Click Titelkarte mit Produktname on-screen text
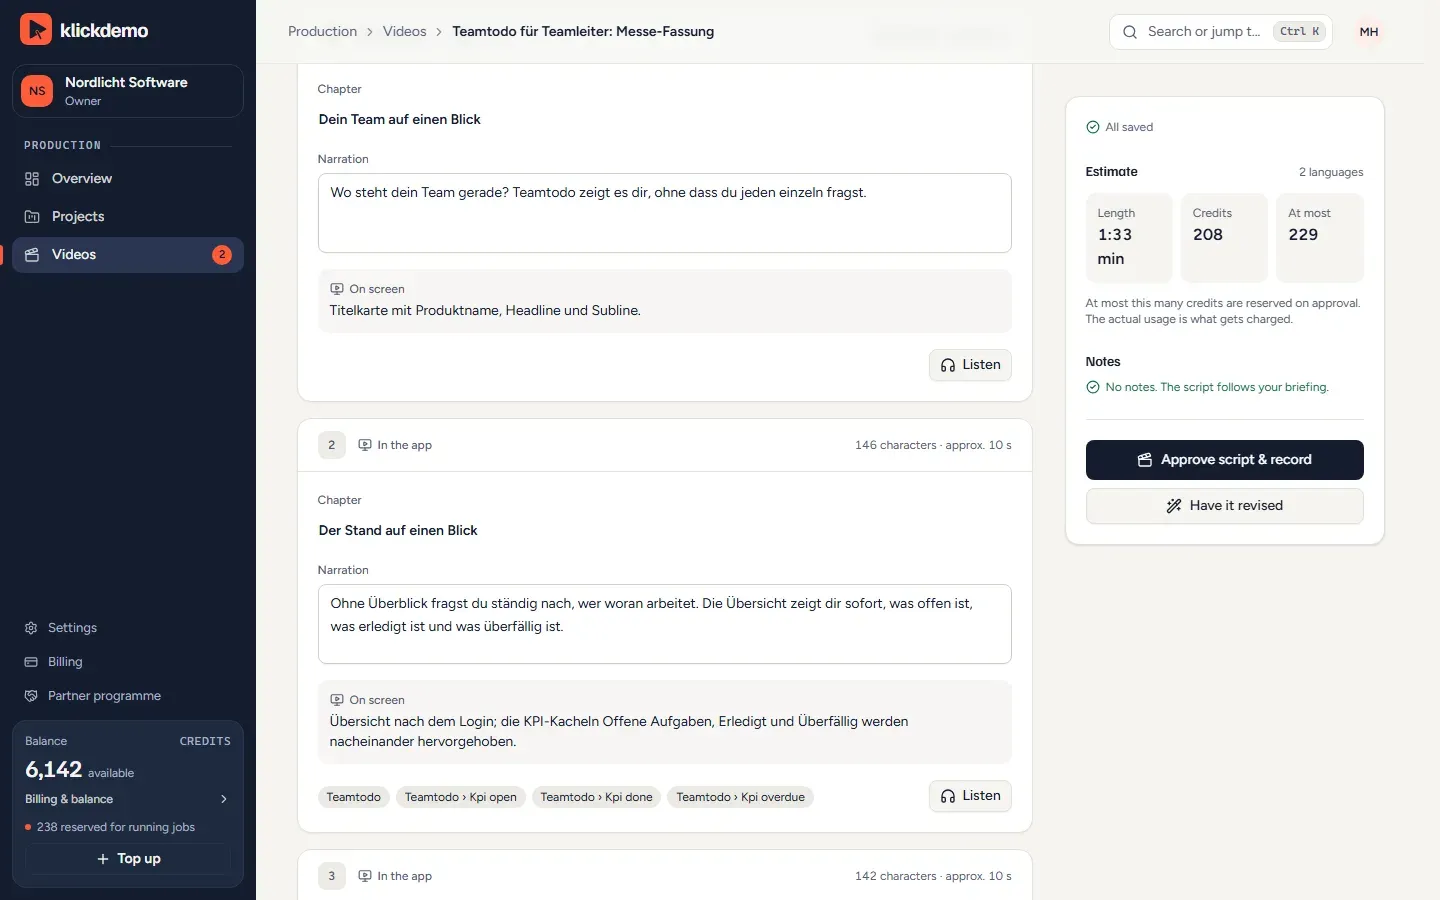Screen dimensions: 1440x900 [x=485, y=311]
